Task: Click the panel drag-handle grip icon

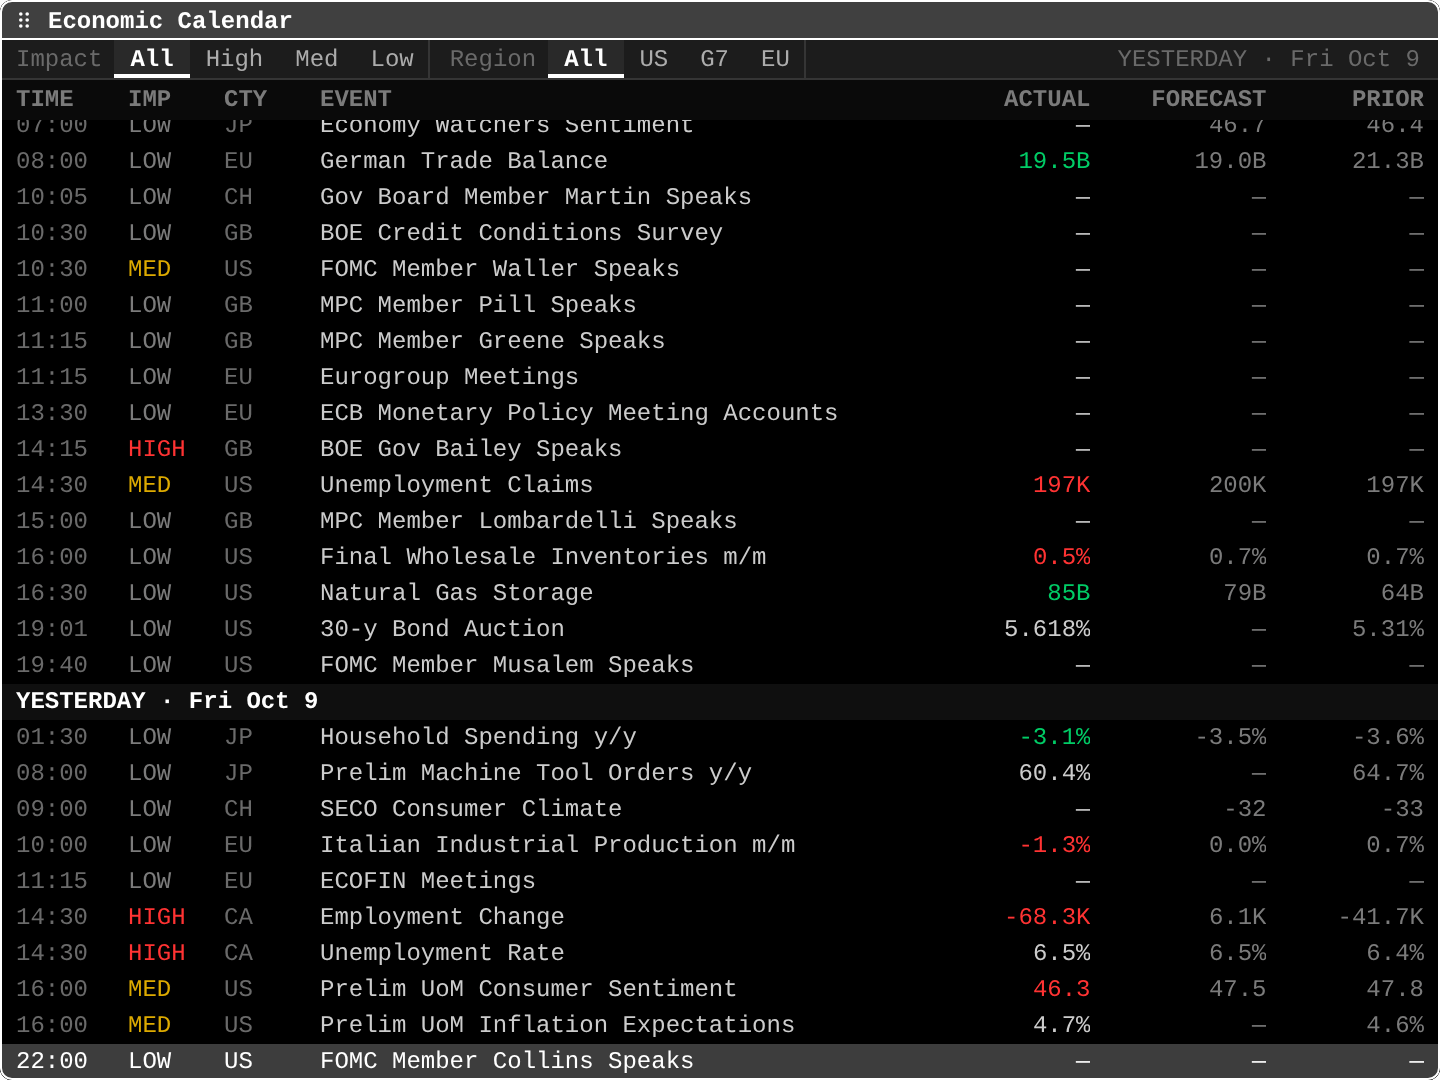Action: pos(24,20)
